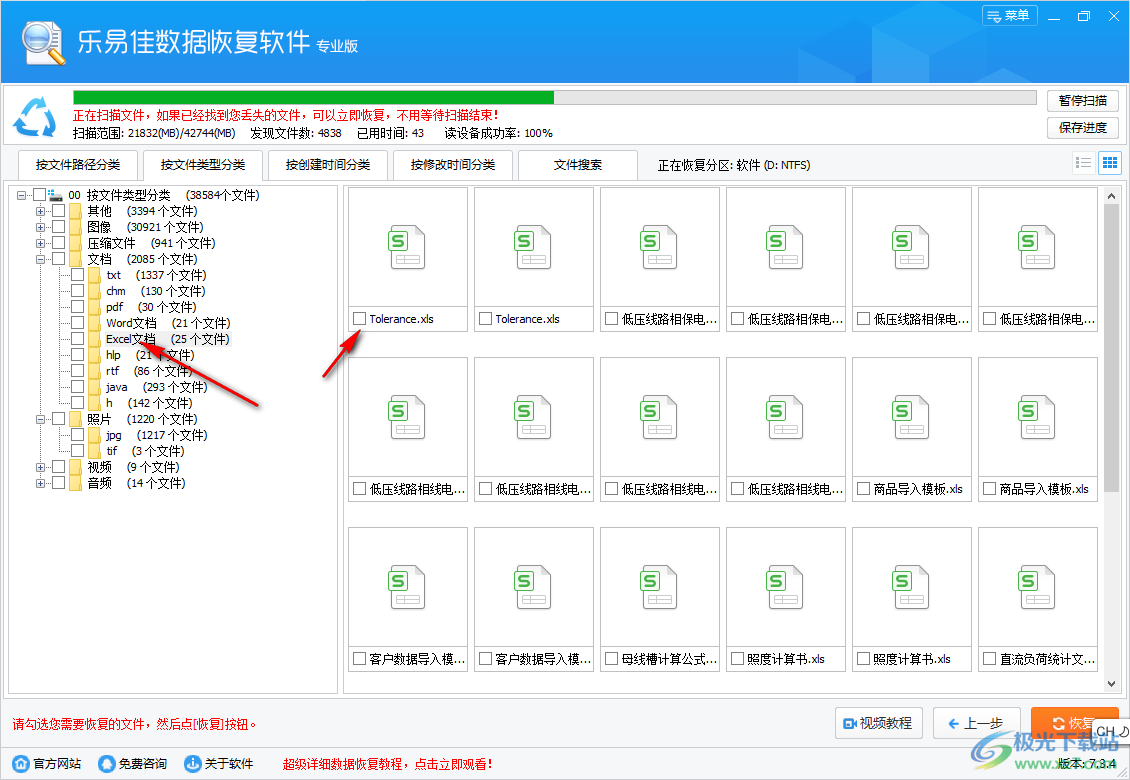Click file list scroll down arrow

point(1111,683)
